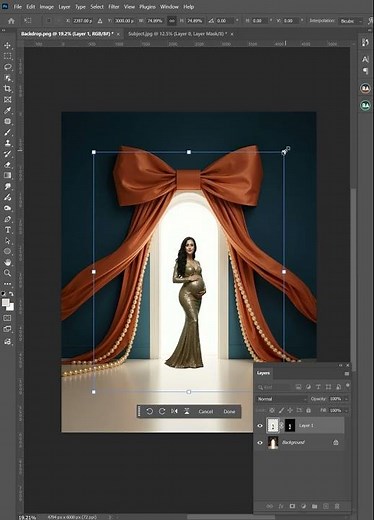Image resolution: width=374 pixels, height=520 pixels.
Task: Click Done in the transform bar
Action: [229, 412]
